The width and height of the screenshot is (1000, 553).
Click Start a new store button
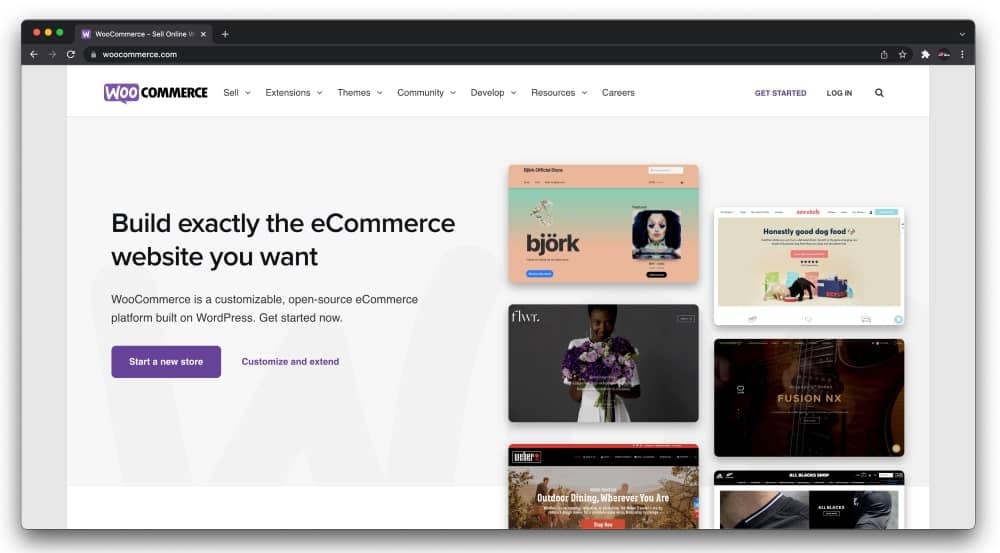166,362
